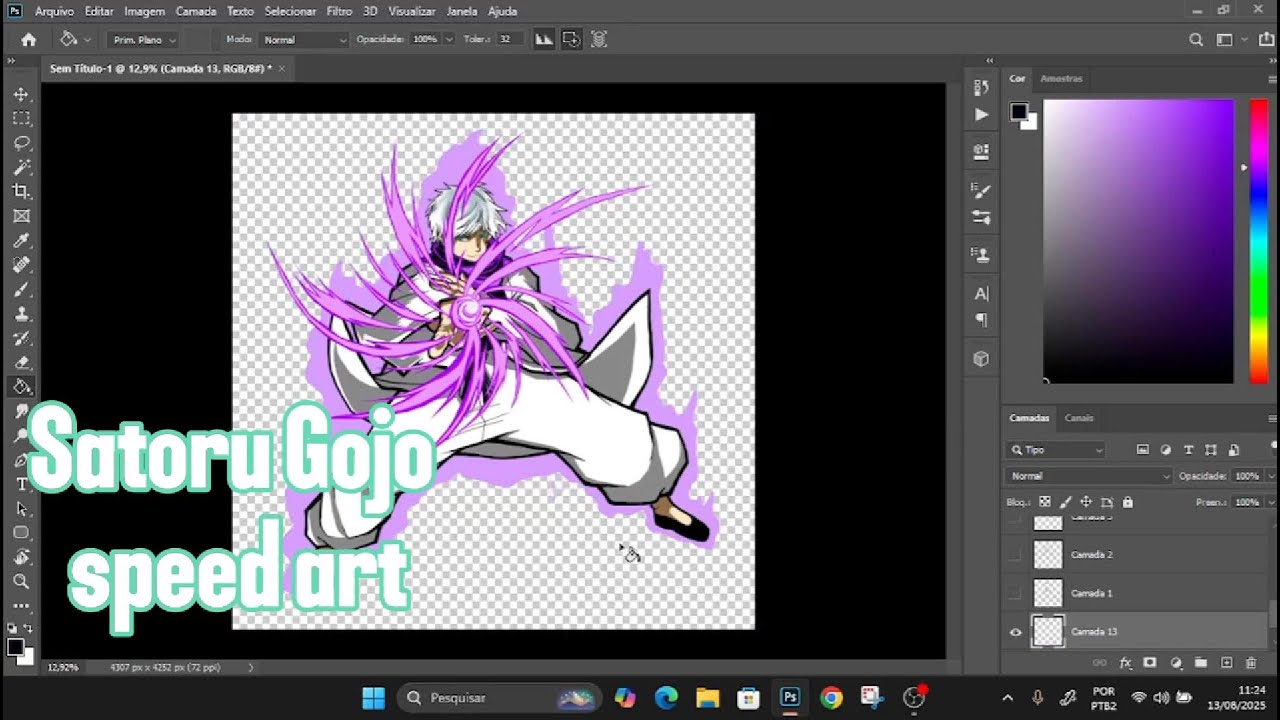Select the Frame tool
Image resolution: width=1280 pixels, height=720 pixels.
[x=21, y=216]
